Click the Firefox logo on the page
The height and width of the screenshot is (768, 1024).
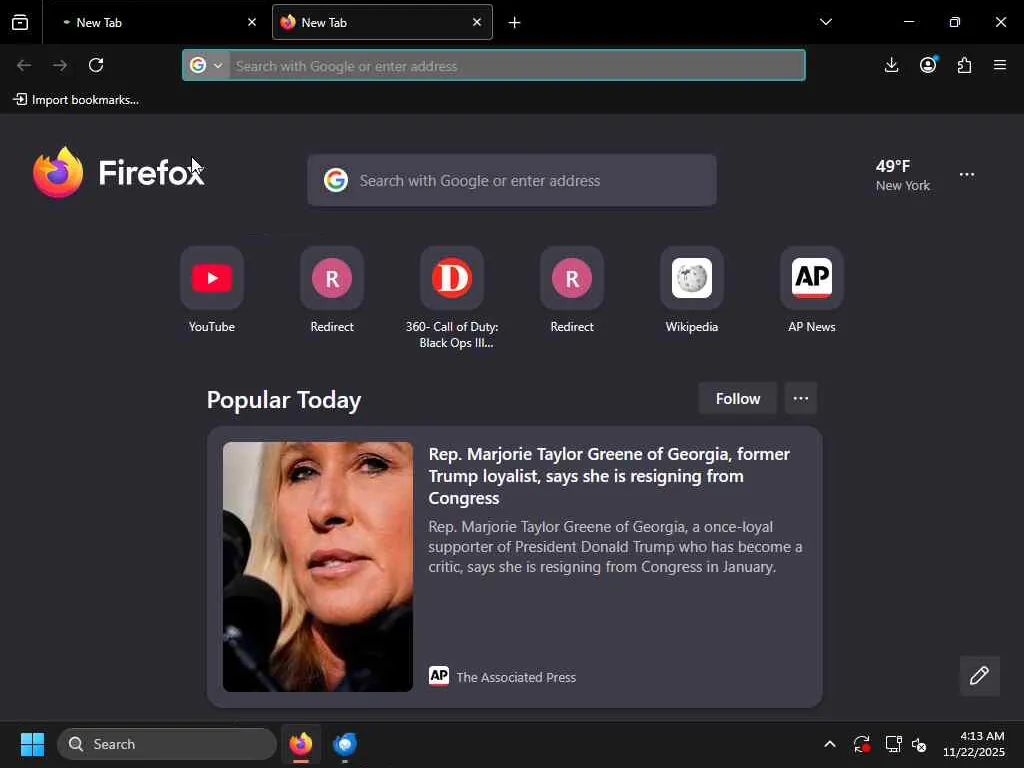coord(119,172)
